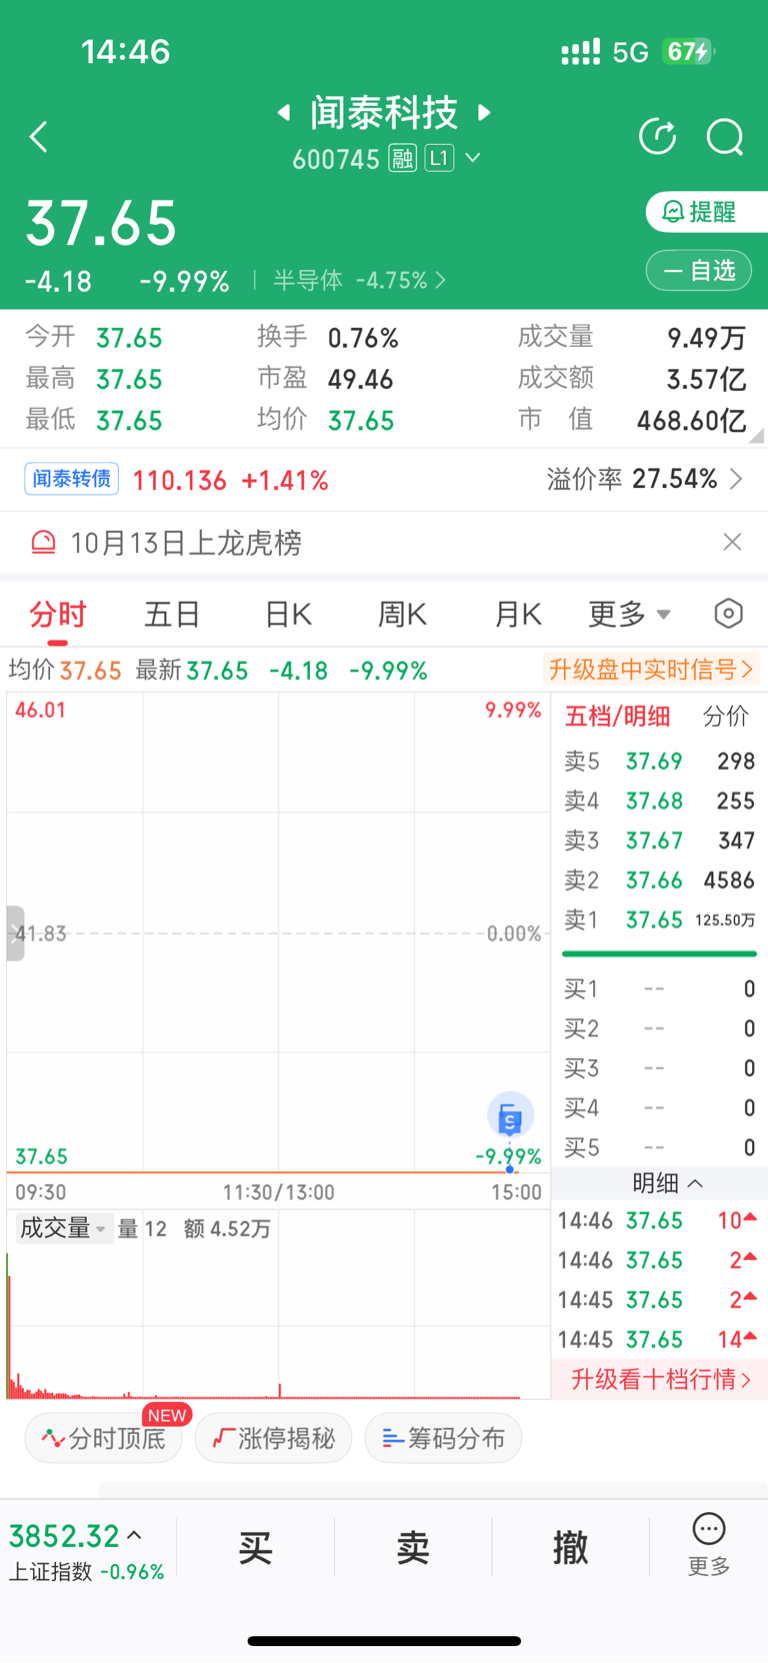Tap the 卖 sell button

tap(413, 1548)
